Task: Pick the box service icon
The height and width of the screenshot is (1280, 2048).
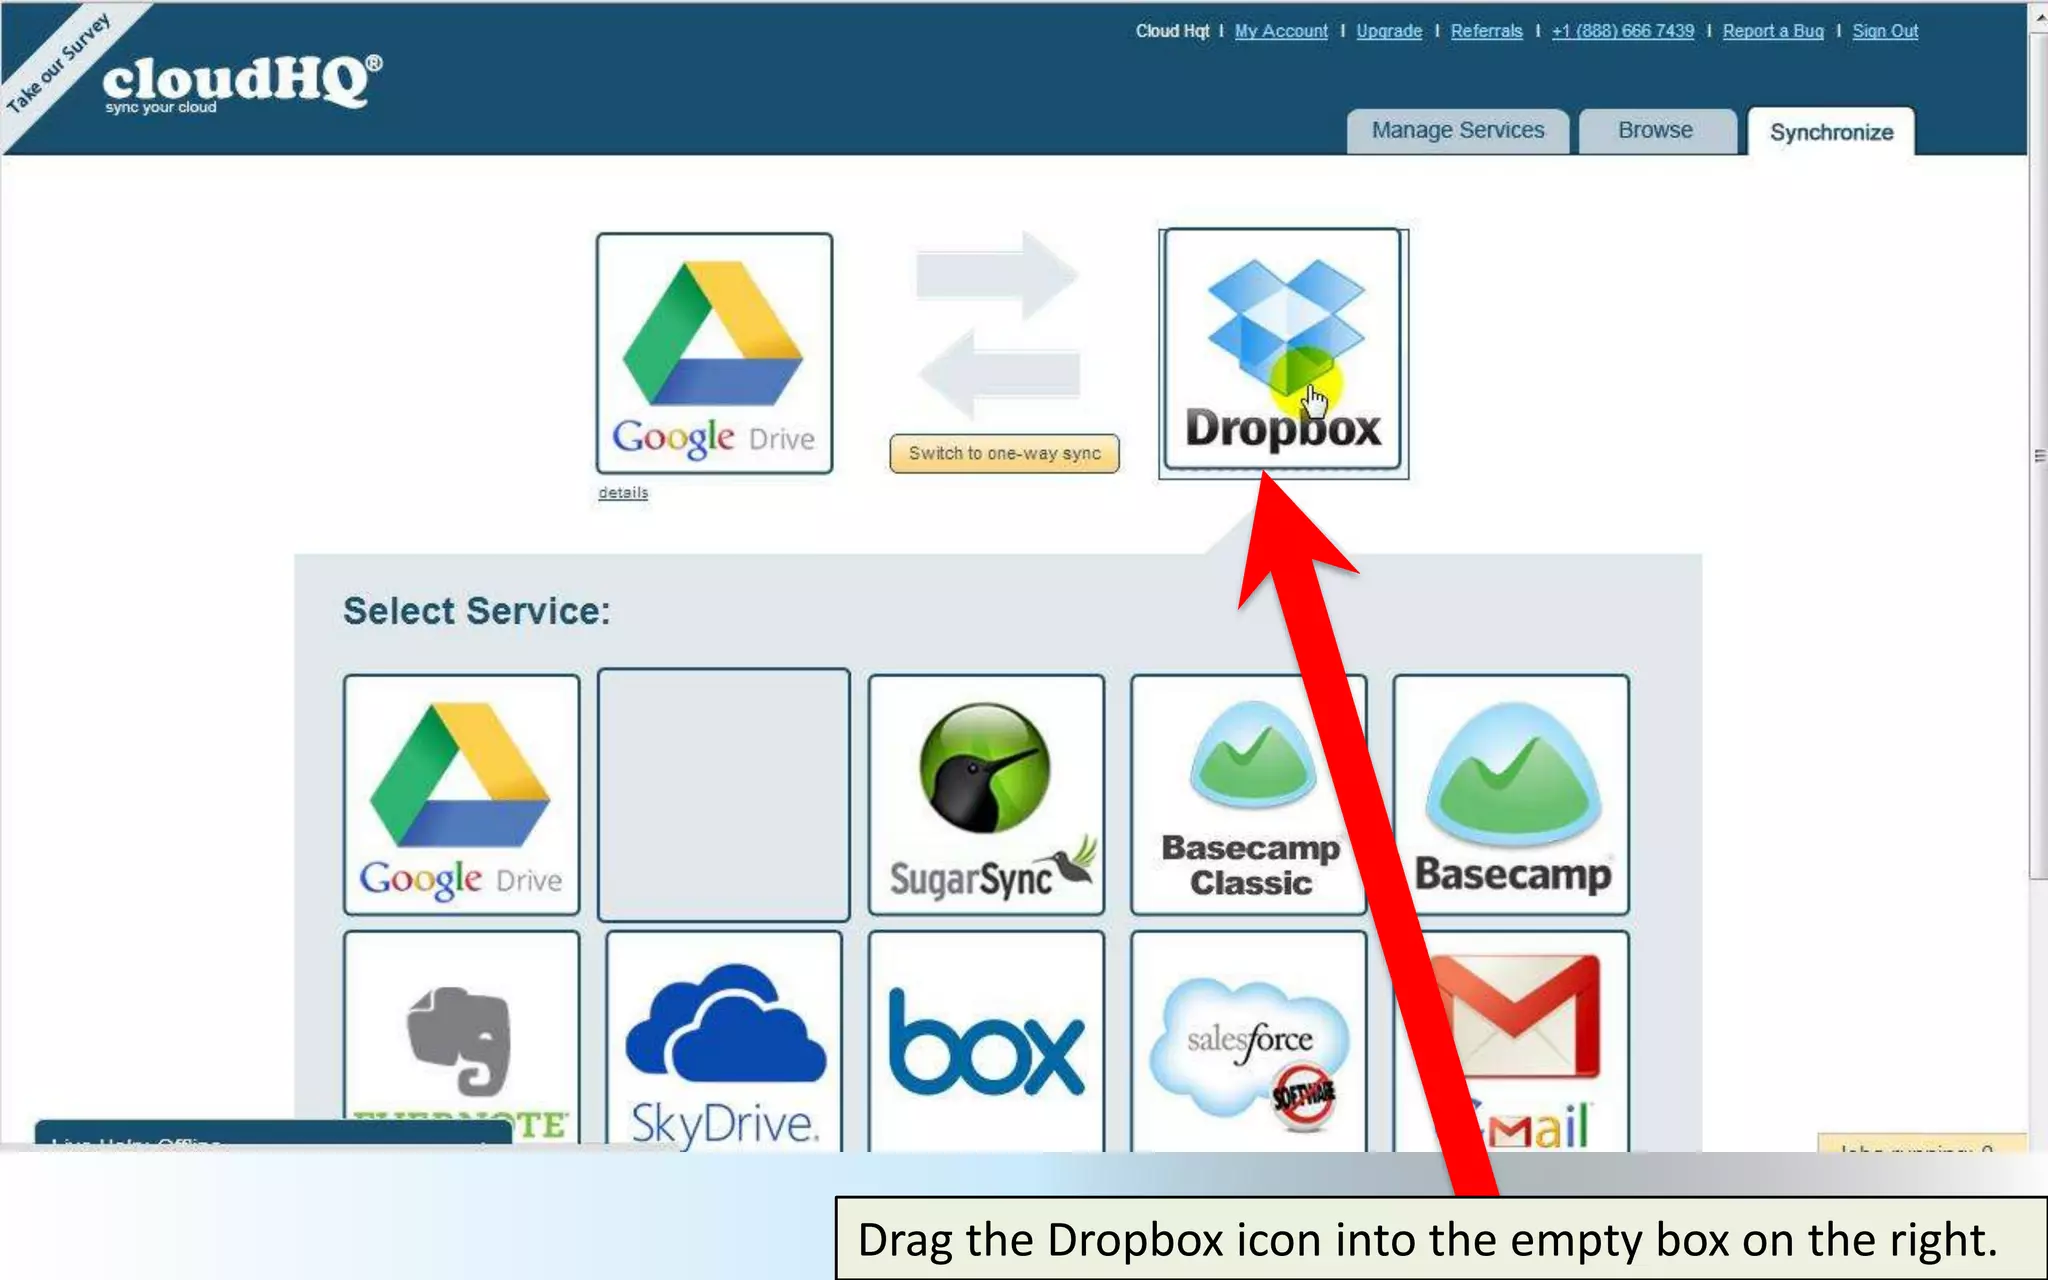Action: click(986, 1041)
